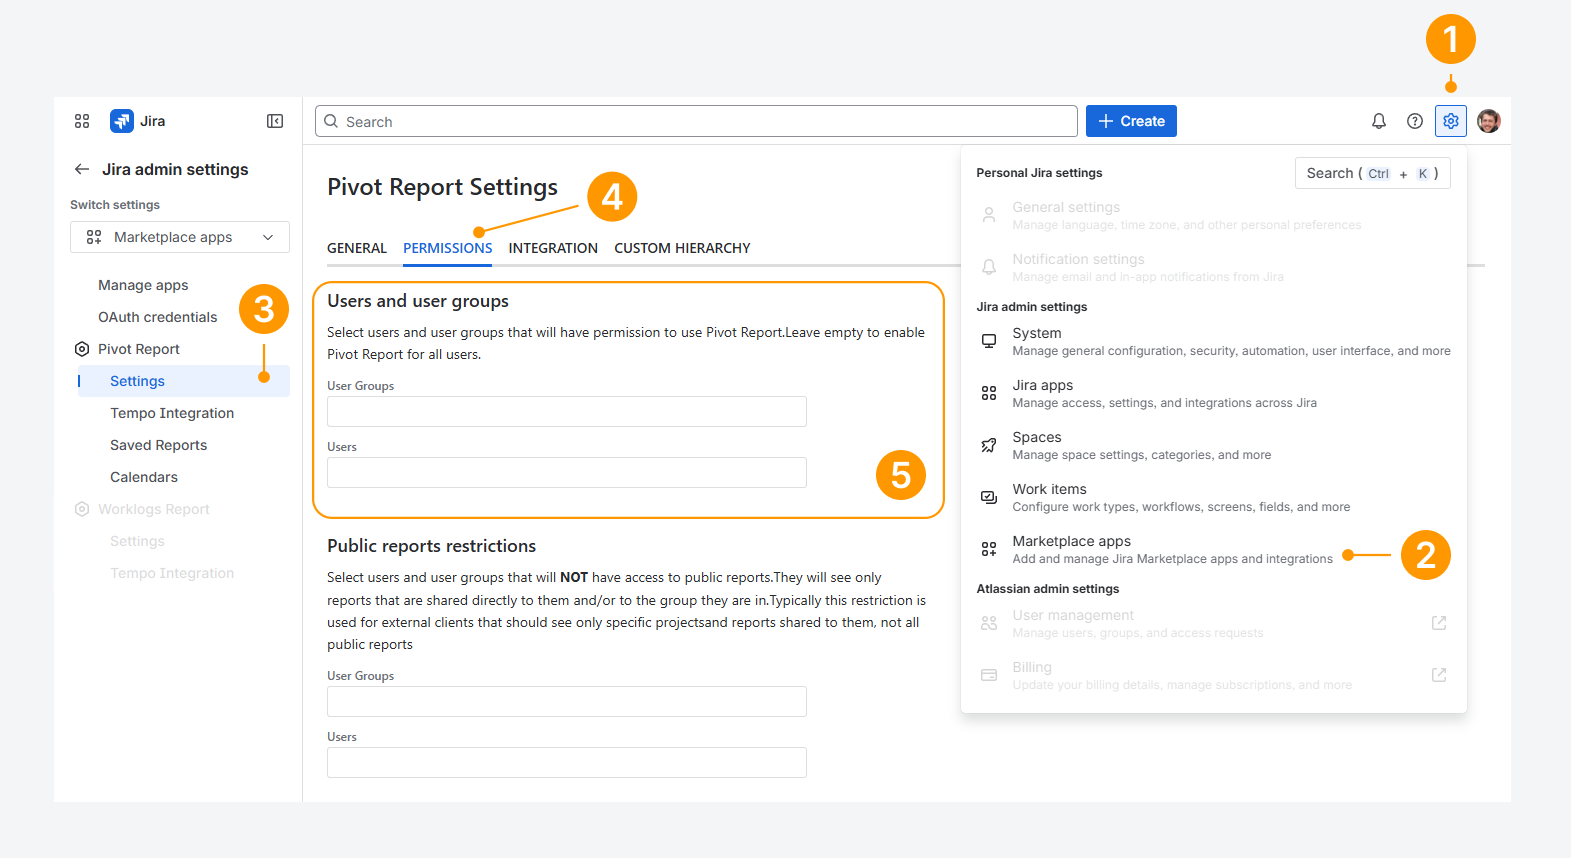Click Users field under Public reports restrictions
The width and height of the screenshot is (1571, 858).
tap(567, 763)
